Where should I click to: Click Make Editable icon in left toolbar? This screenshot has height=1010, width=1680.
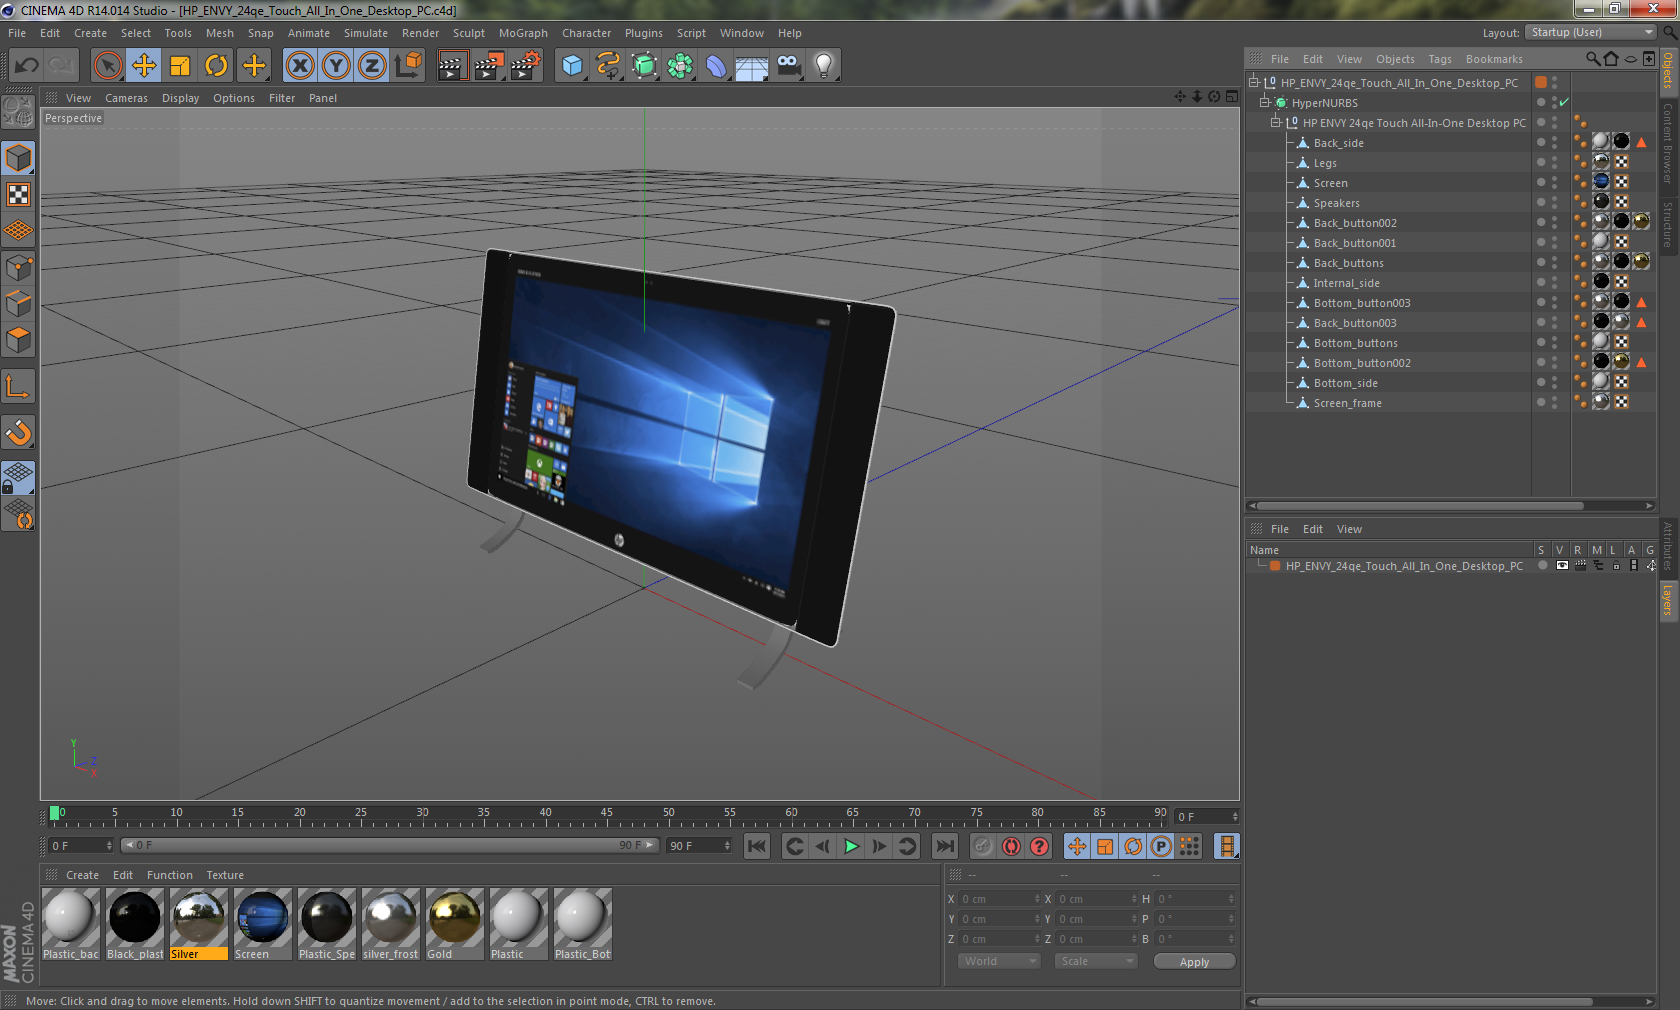point(18,111)
